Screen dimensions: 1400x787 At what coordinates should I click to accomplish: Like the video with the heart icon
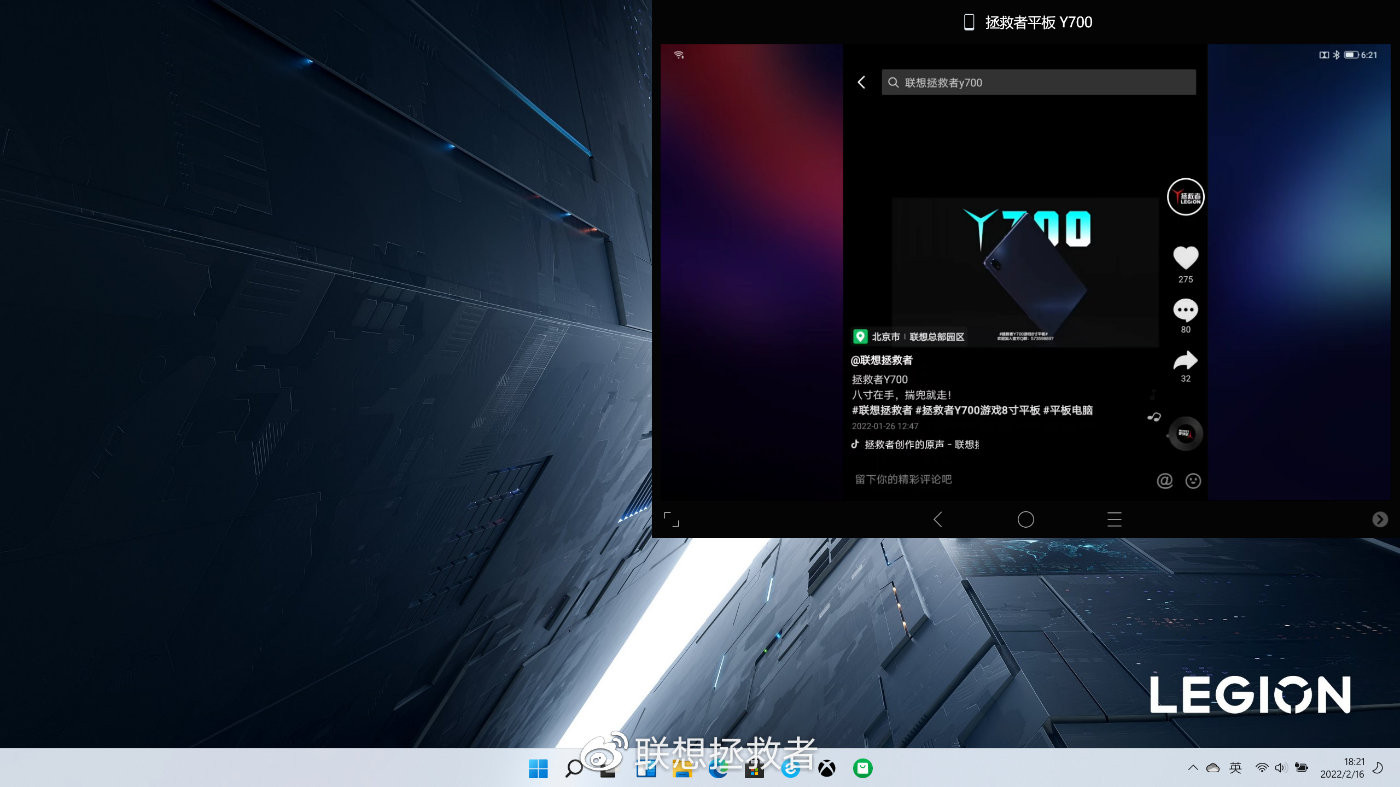click(1186, 258)
